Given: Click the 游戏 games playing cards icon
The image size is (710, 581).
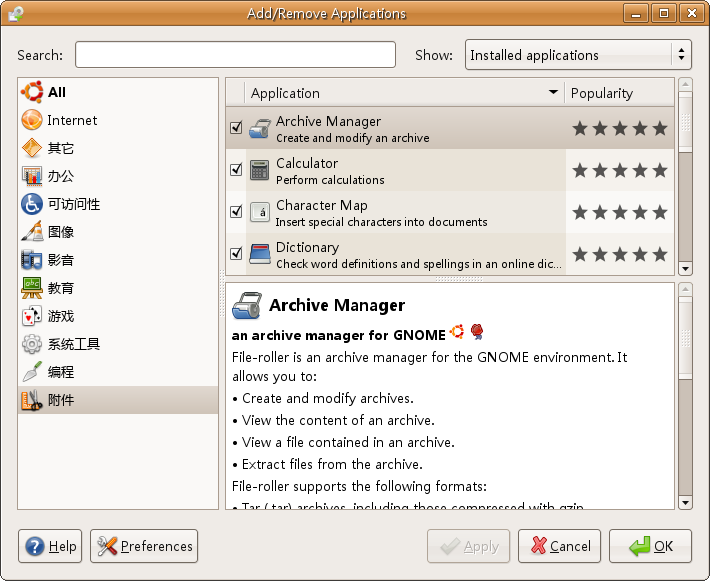Looking at the screenshot, I should (32, 316).
